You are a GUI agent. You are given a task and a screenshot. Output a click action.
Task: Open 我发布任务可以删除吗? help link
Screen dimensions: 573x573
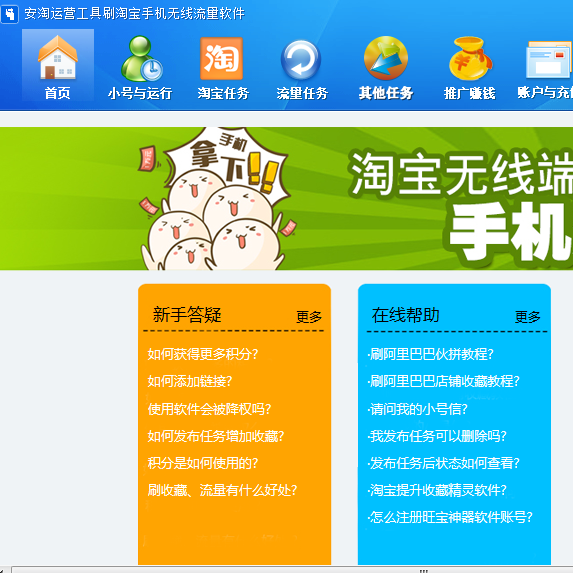437,436
